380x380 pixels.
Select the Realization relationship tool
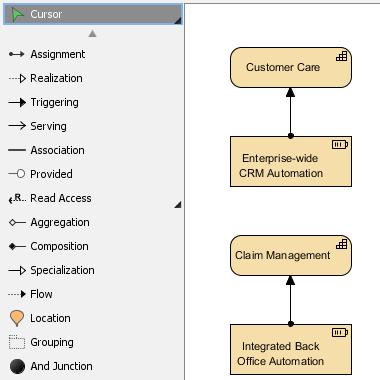pos(92,78)
